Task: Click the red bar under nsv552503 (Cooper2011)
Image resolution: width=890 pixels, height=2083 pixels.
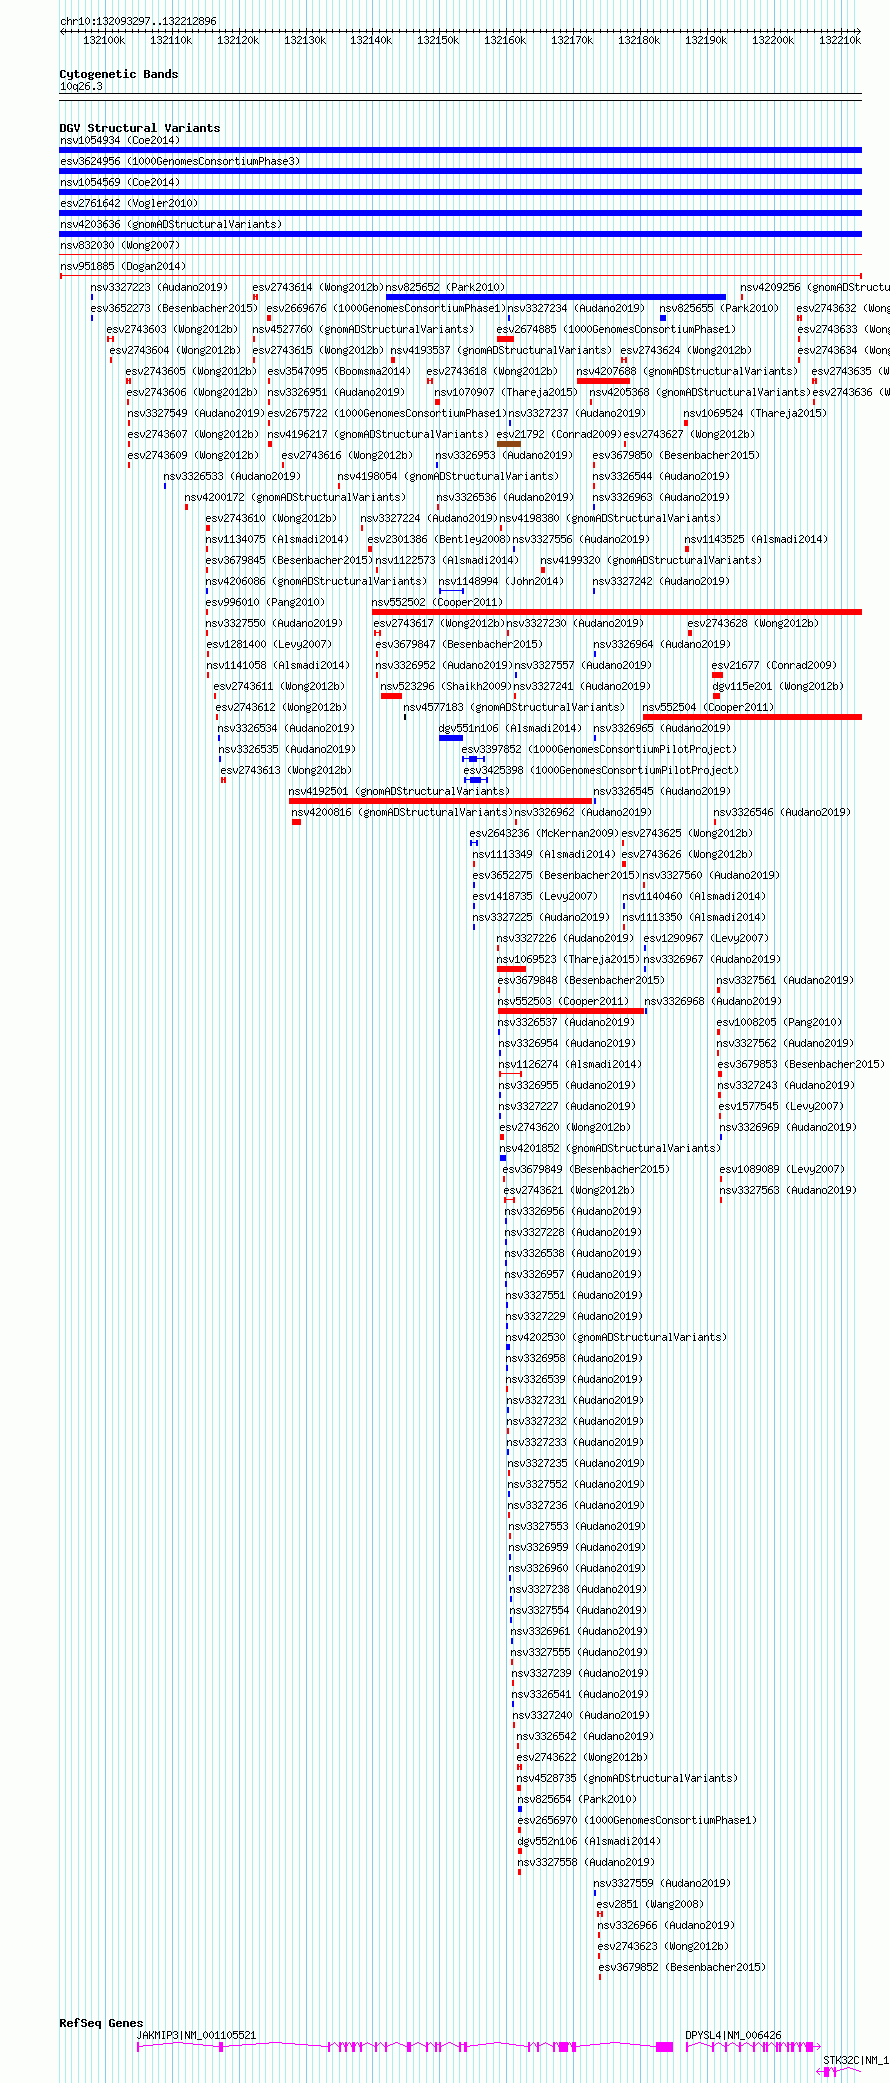Action: pos(571,1011)
